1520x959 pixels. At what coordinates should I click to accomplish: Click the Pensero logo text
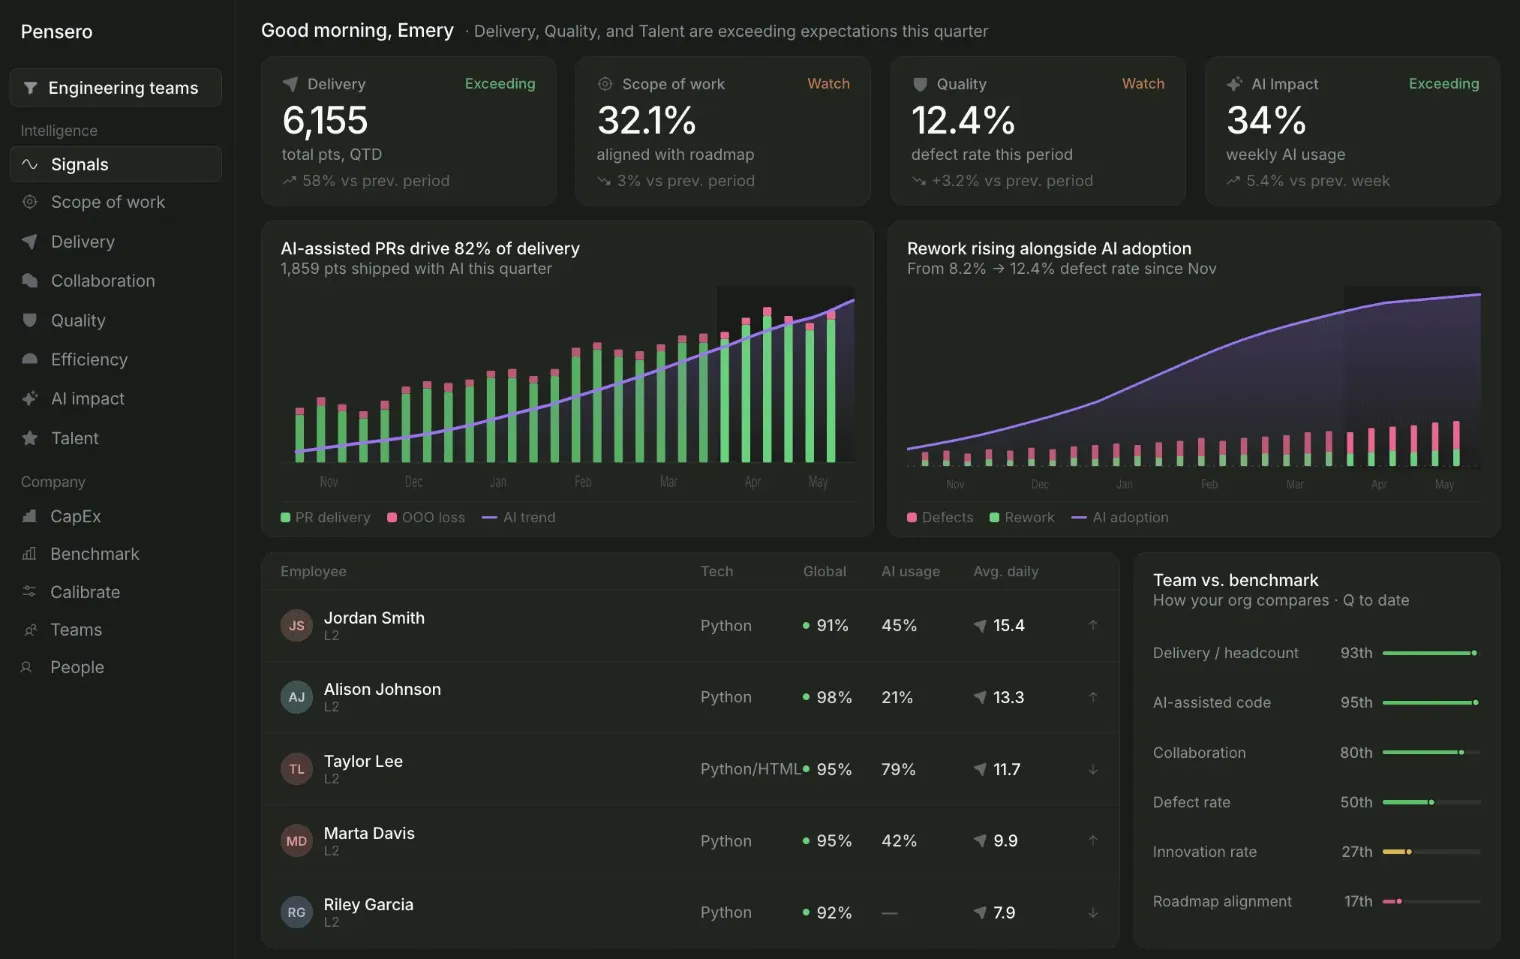[x=57, y=32]
